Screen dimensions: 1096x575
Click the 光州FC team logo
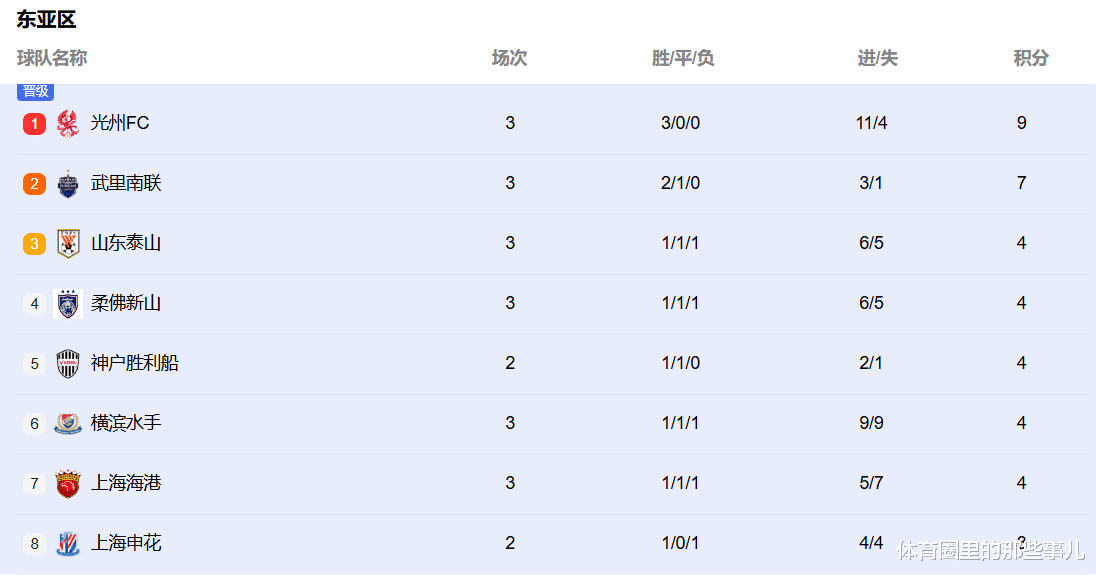(68, 124)
